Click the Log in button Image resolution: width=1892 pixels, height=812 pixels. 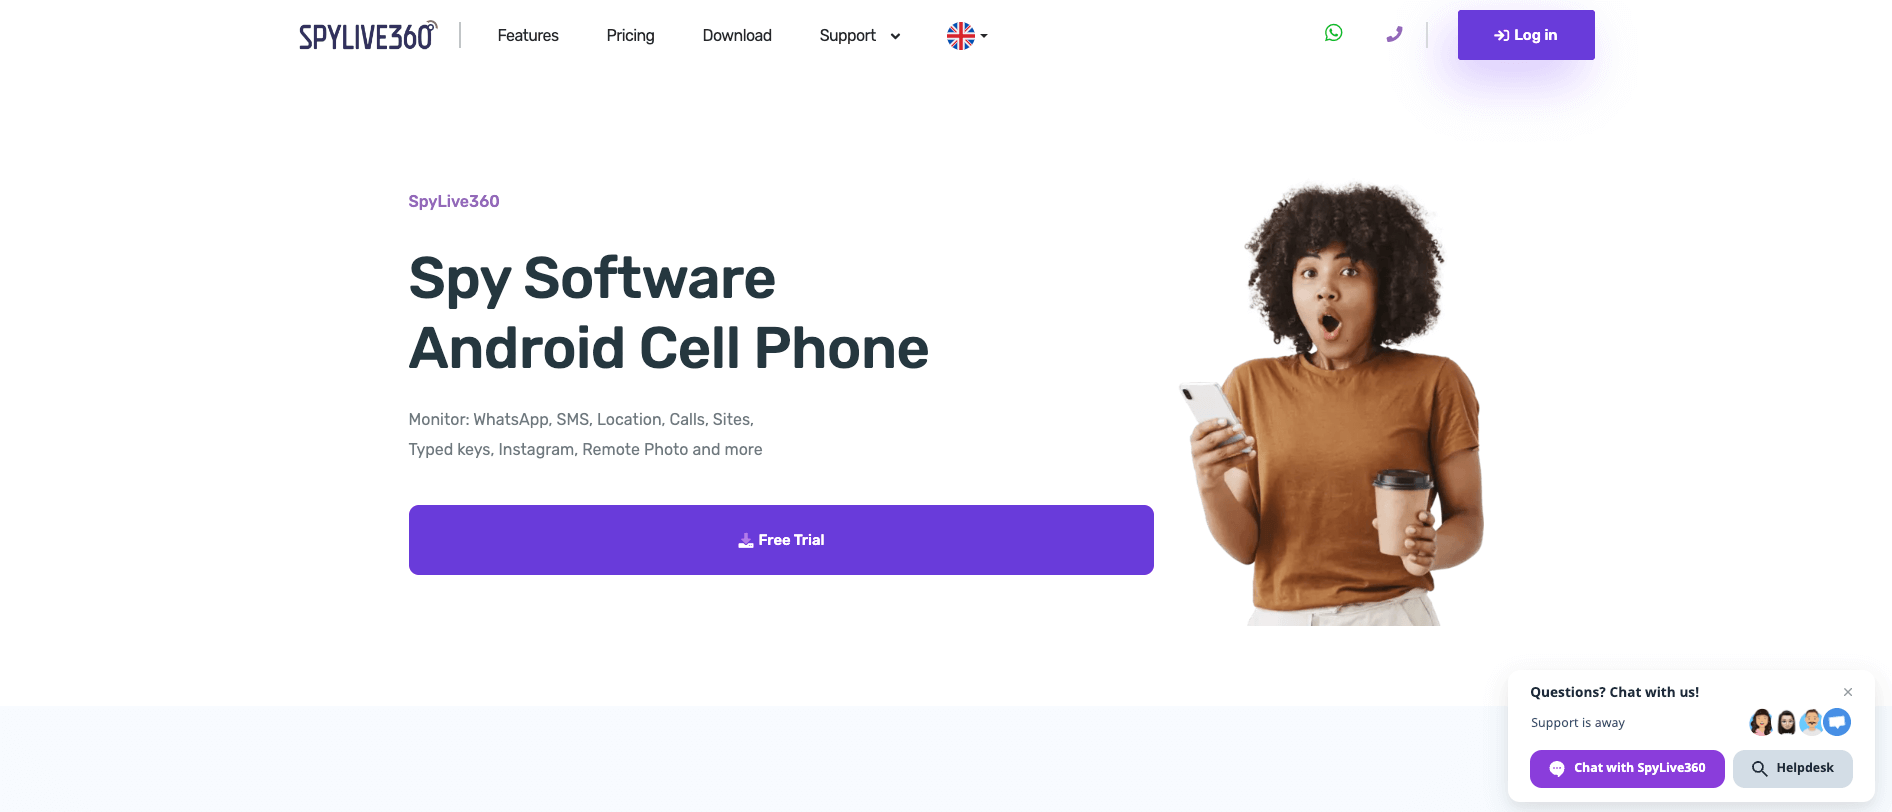click(1526, 35)
